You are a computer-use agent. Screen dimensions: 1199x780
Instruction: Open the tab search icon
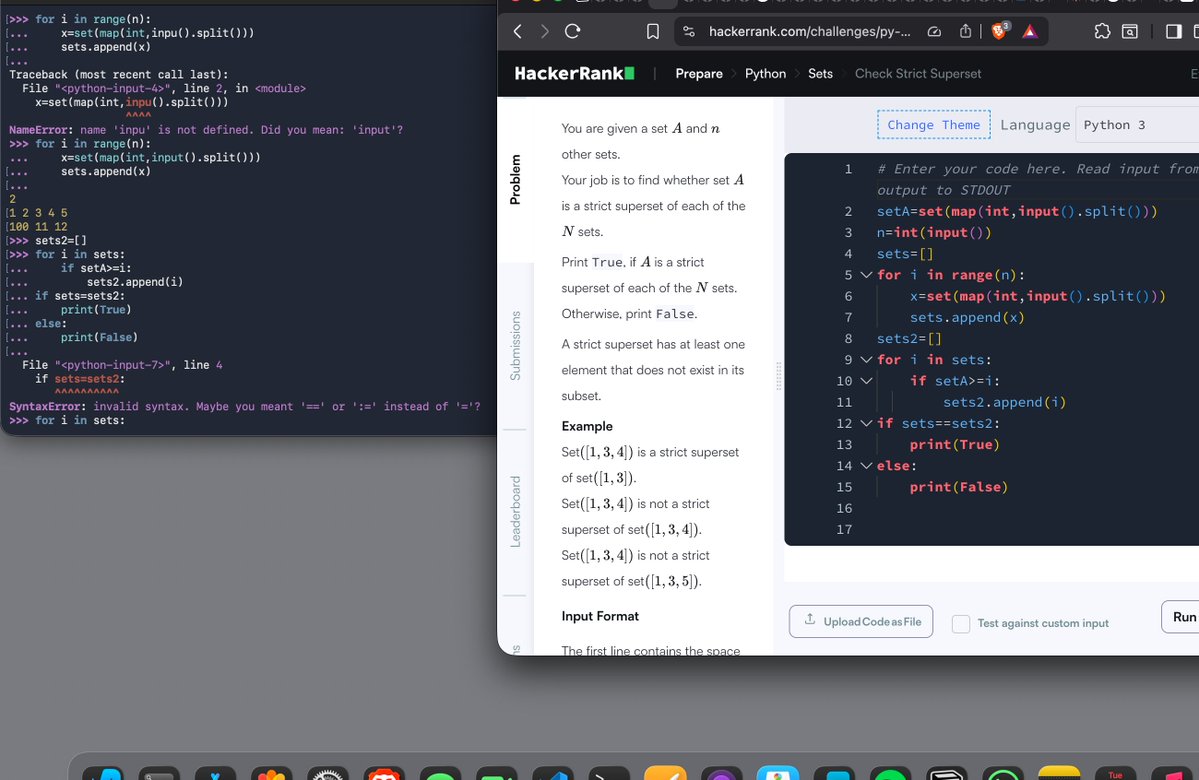pyautogui.click(x=1129, y=31)
